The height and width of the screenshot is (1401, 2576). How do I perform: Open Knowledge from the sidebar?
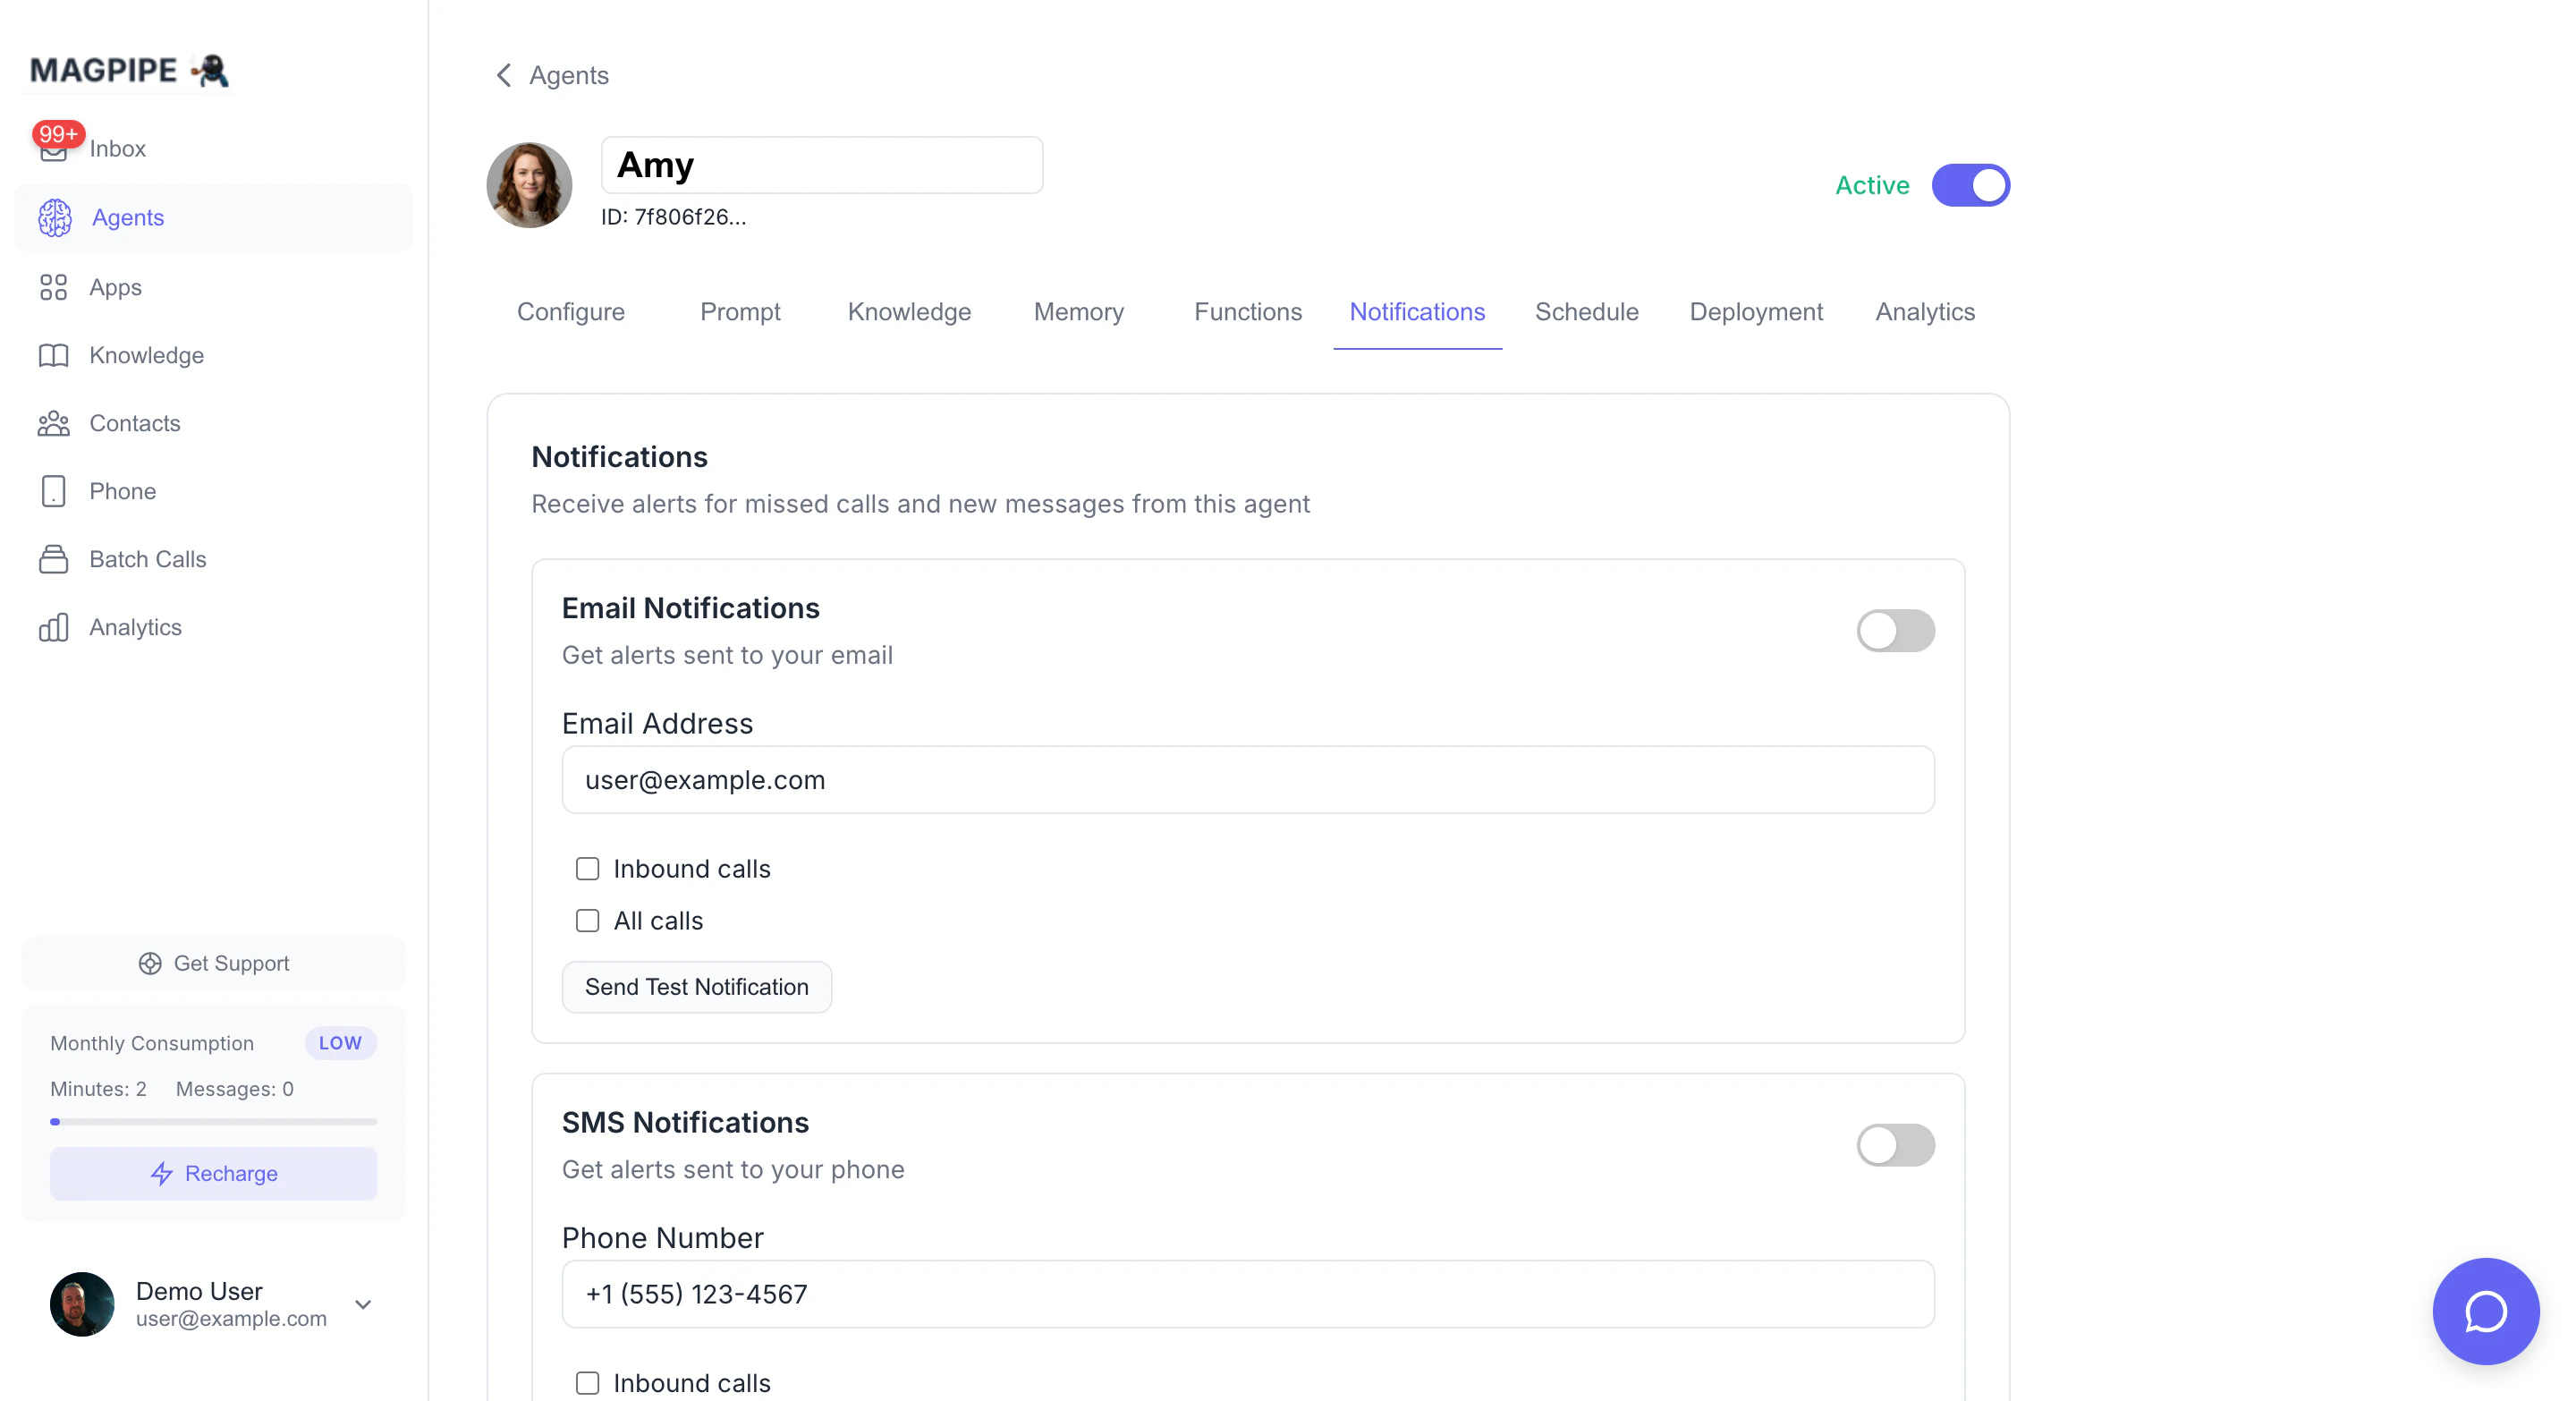point(147,355)
